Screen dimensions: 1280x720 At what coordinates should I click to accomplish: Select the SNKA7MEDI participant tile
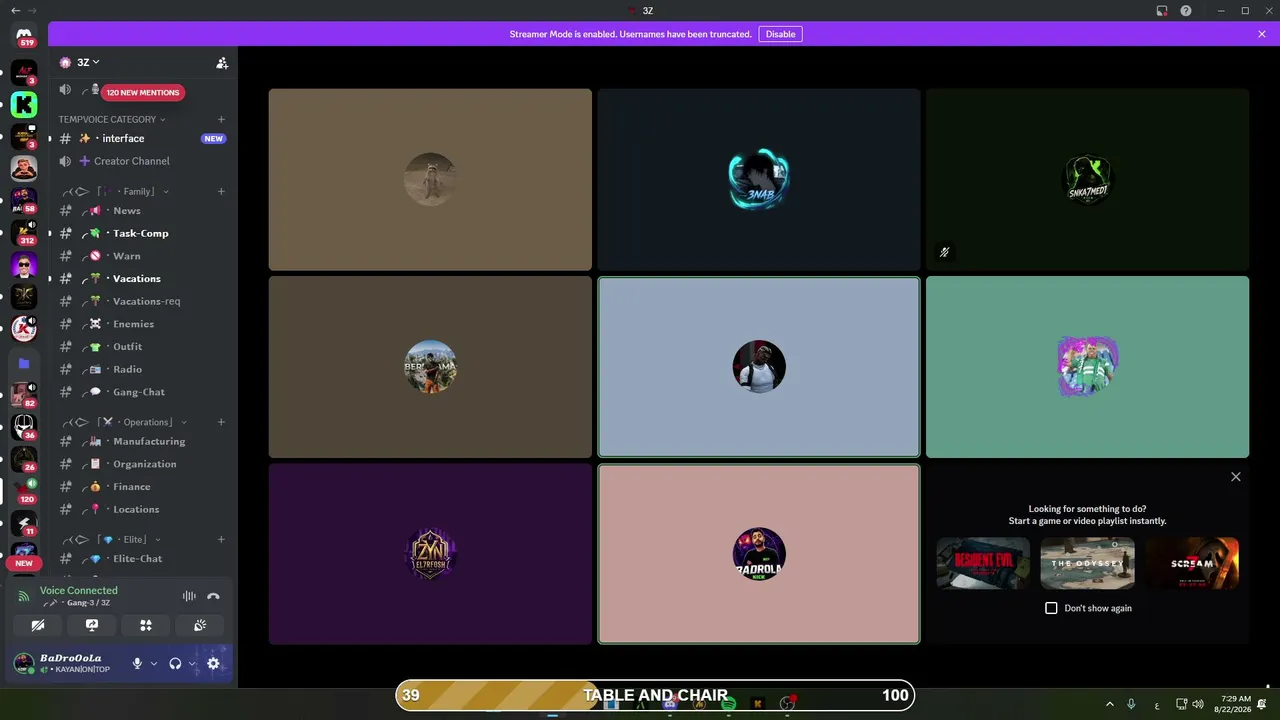point(1087,180)
